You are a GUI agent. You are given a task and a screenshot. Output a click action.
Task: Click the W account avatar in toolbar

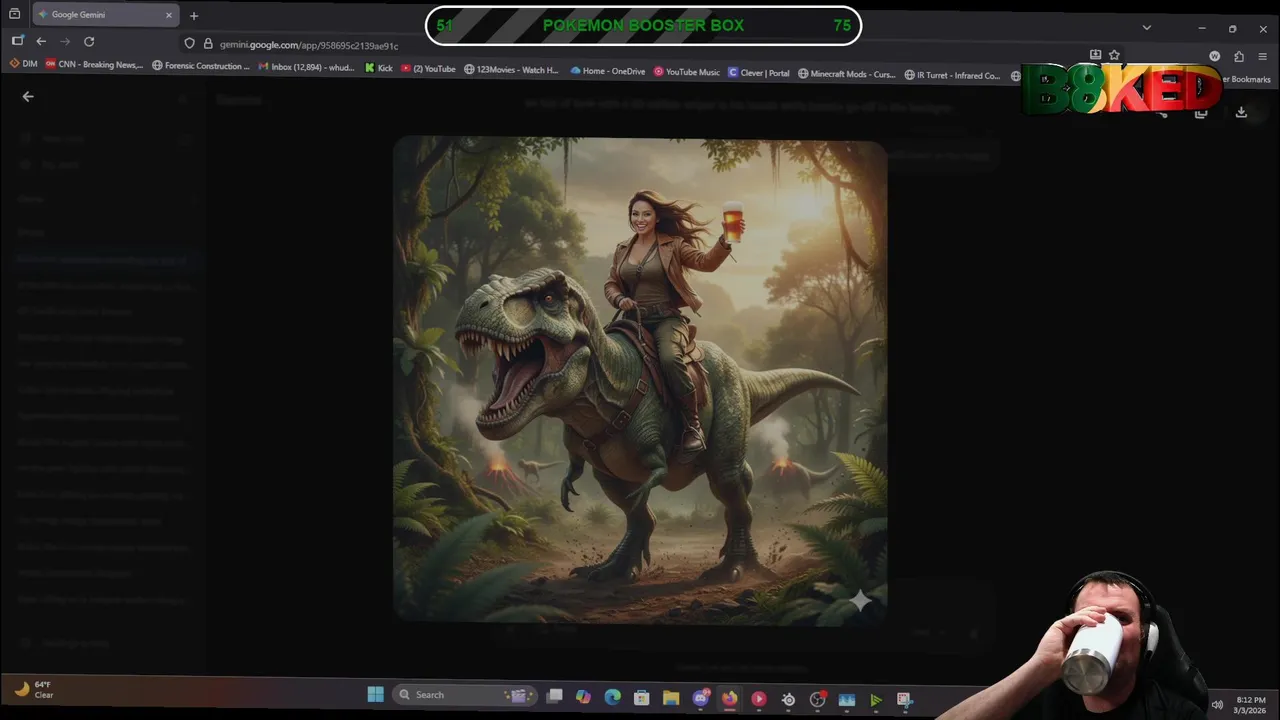pyautogui.click(x=1215, y=57)
